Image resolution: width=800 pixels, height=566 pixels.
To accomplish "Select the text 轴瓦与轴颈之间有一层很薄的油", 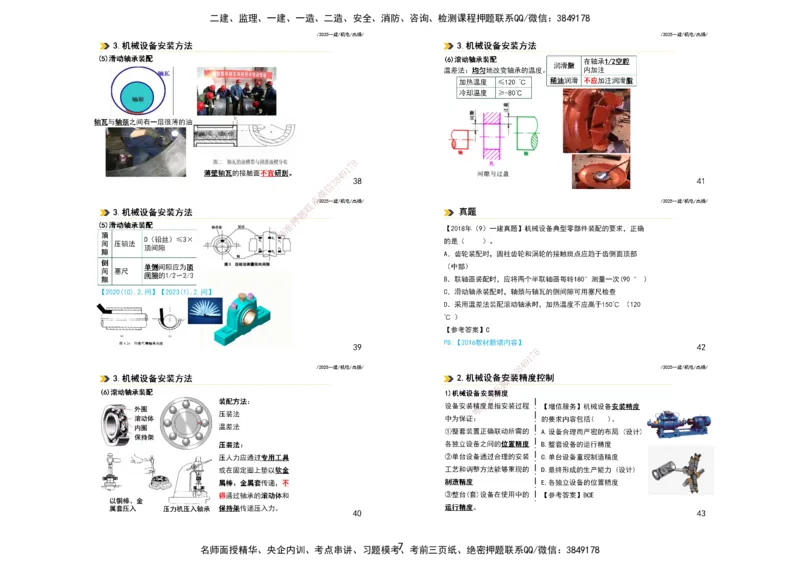I will click(143, 122).
